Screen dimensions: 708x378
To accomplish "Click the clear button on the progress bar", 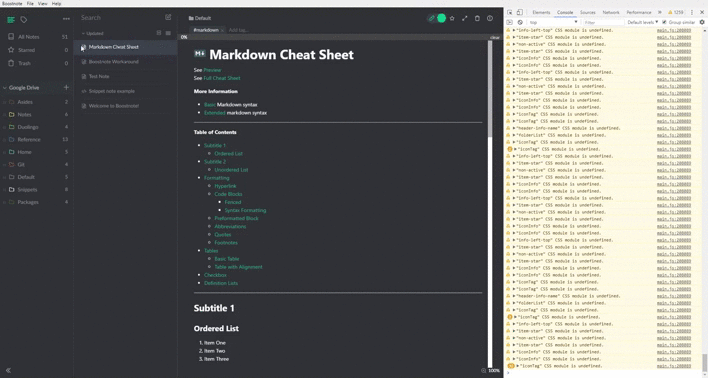I will [x=495, y=37].
